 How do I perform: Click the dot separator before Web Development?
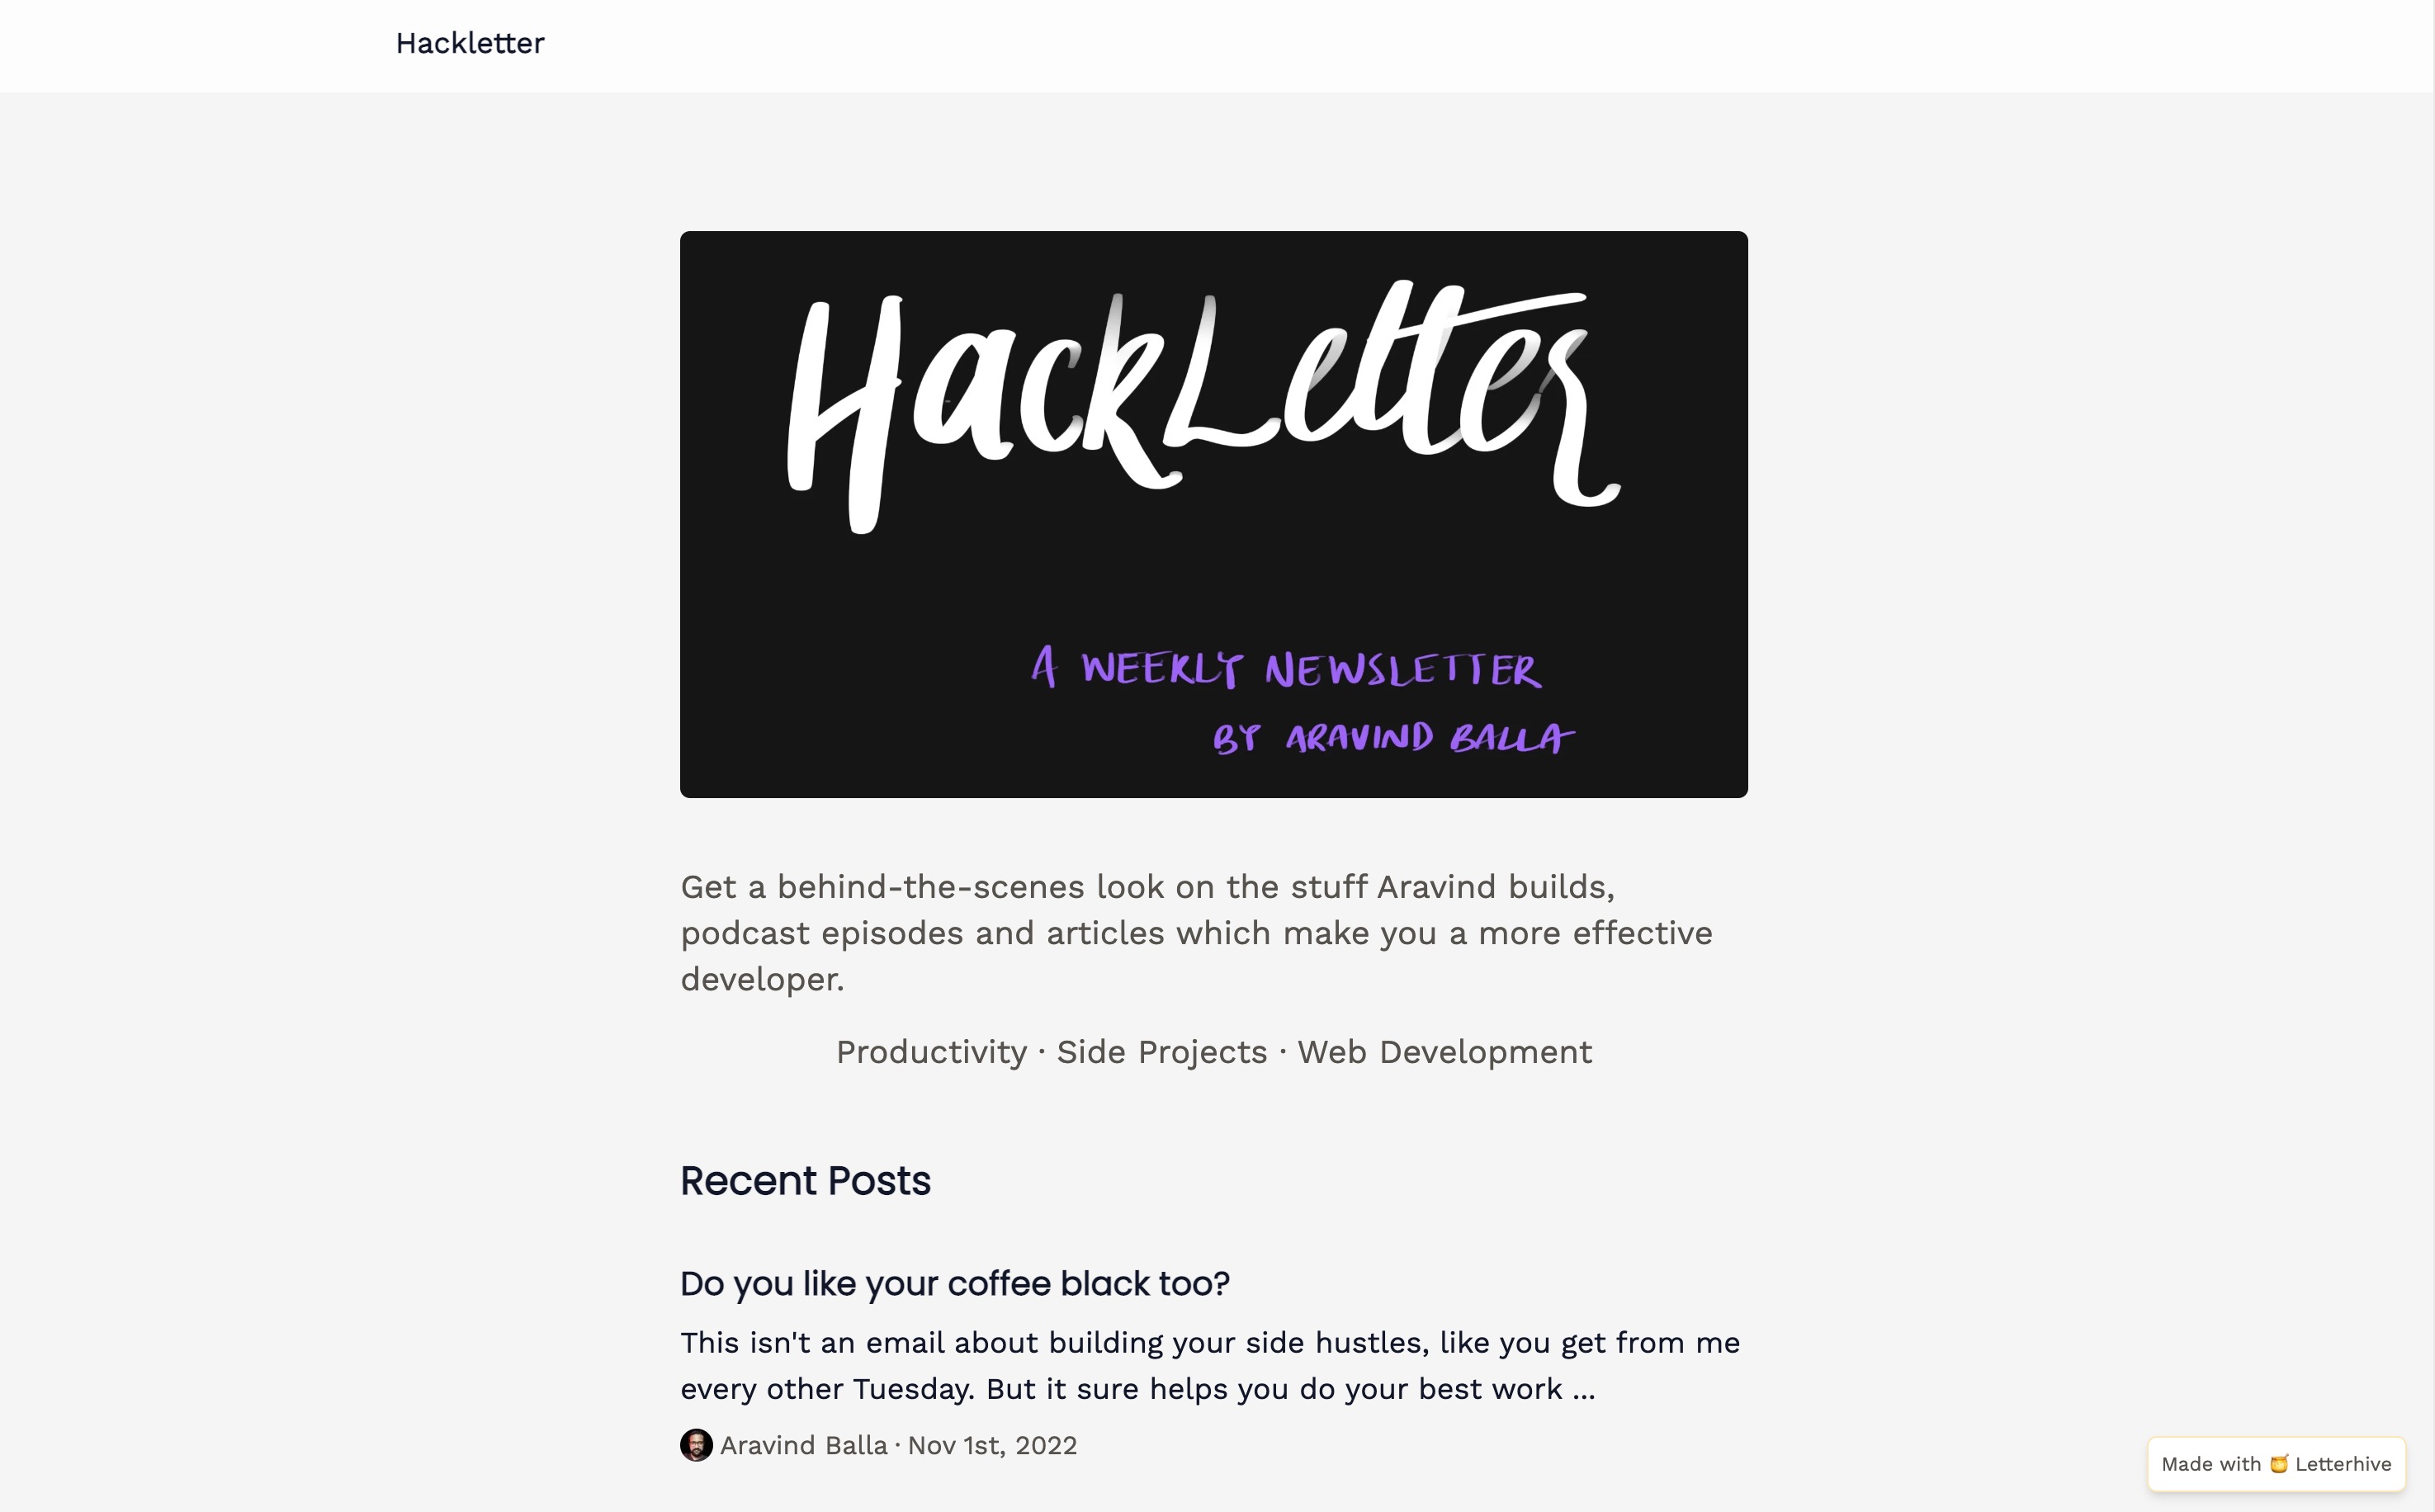[1282, 1052]
